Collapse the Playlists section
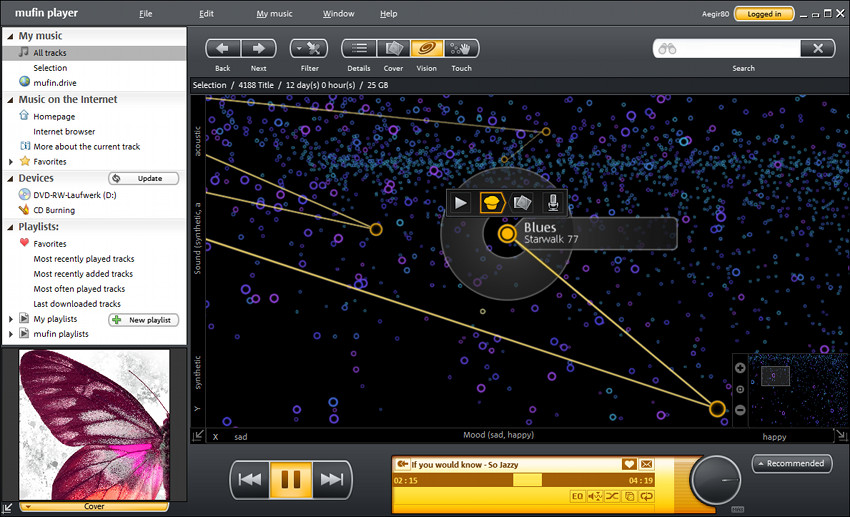Viewport: 850px width, 517px height. pyautogui.click(x=10, y=227)
